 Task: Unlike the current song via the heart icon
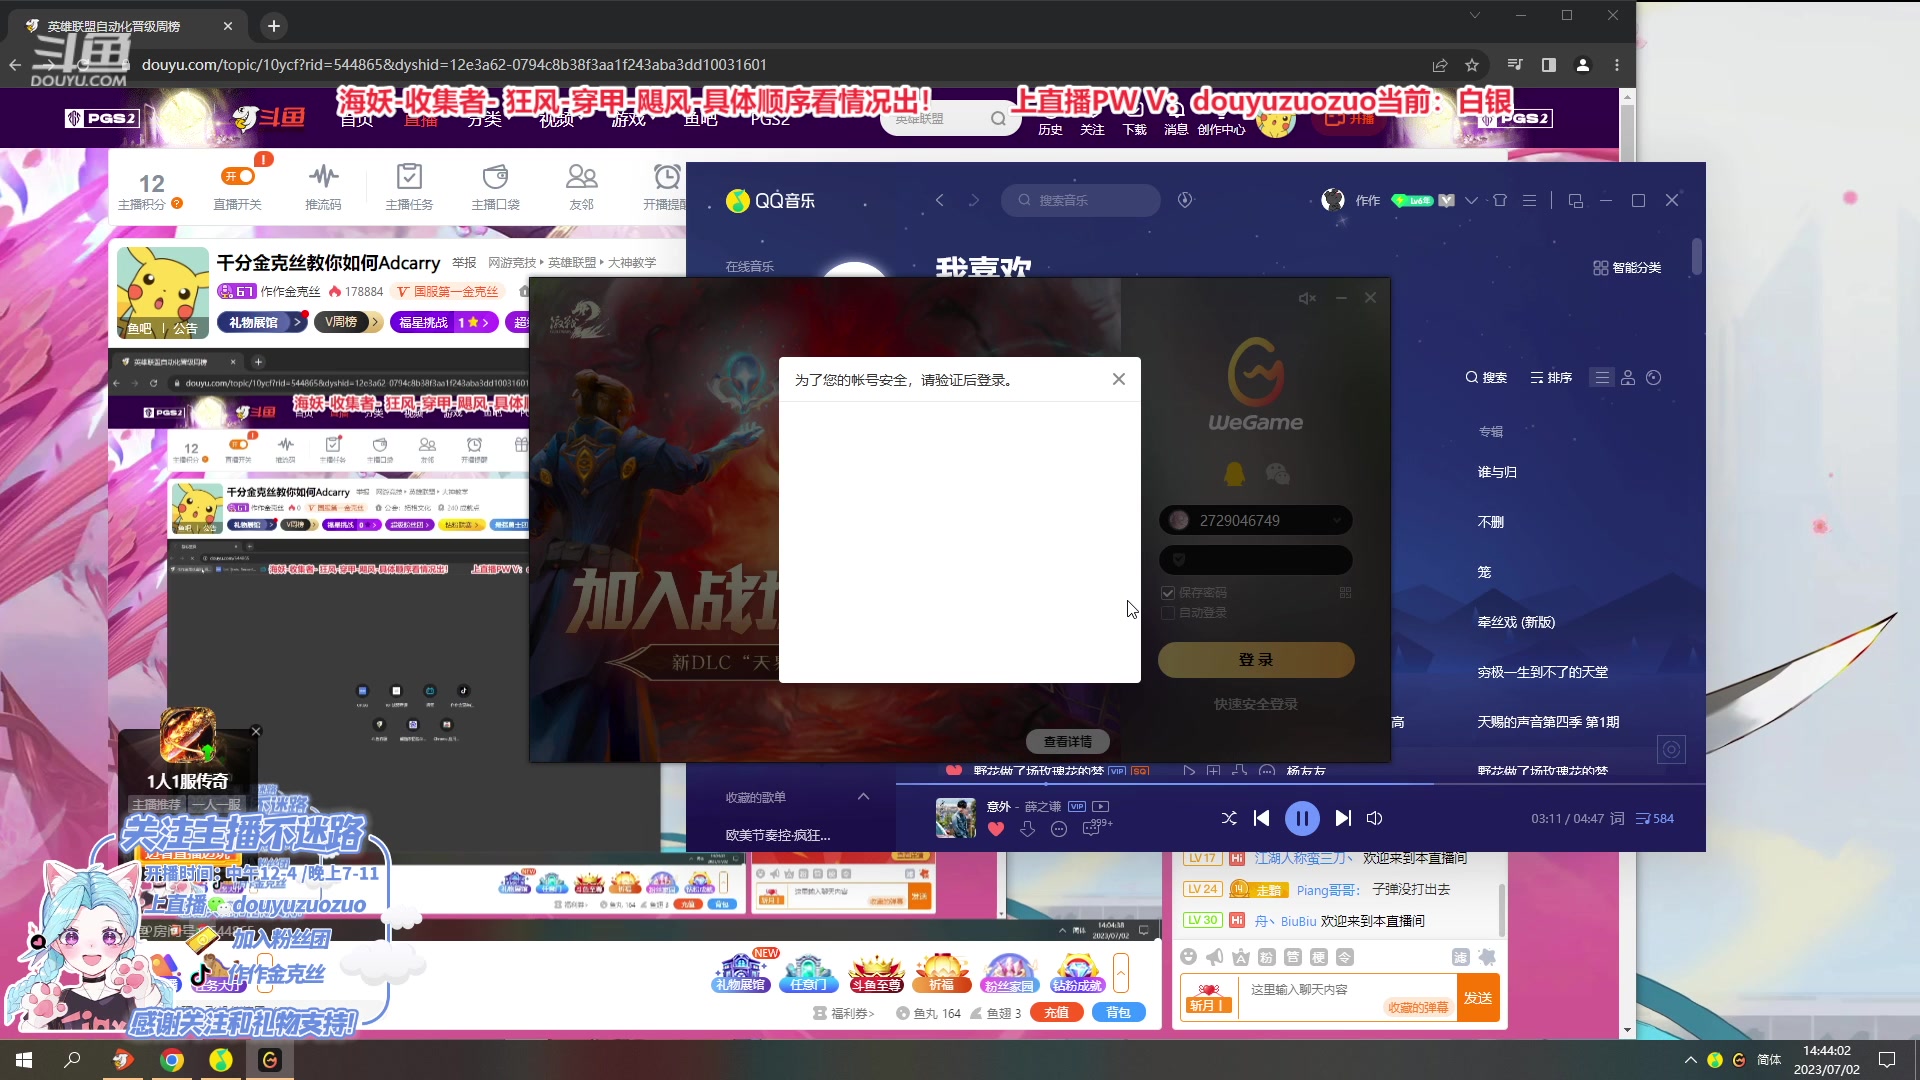click(995, 829)
